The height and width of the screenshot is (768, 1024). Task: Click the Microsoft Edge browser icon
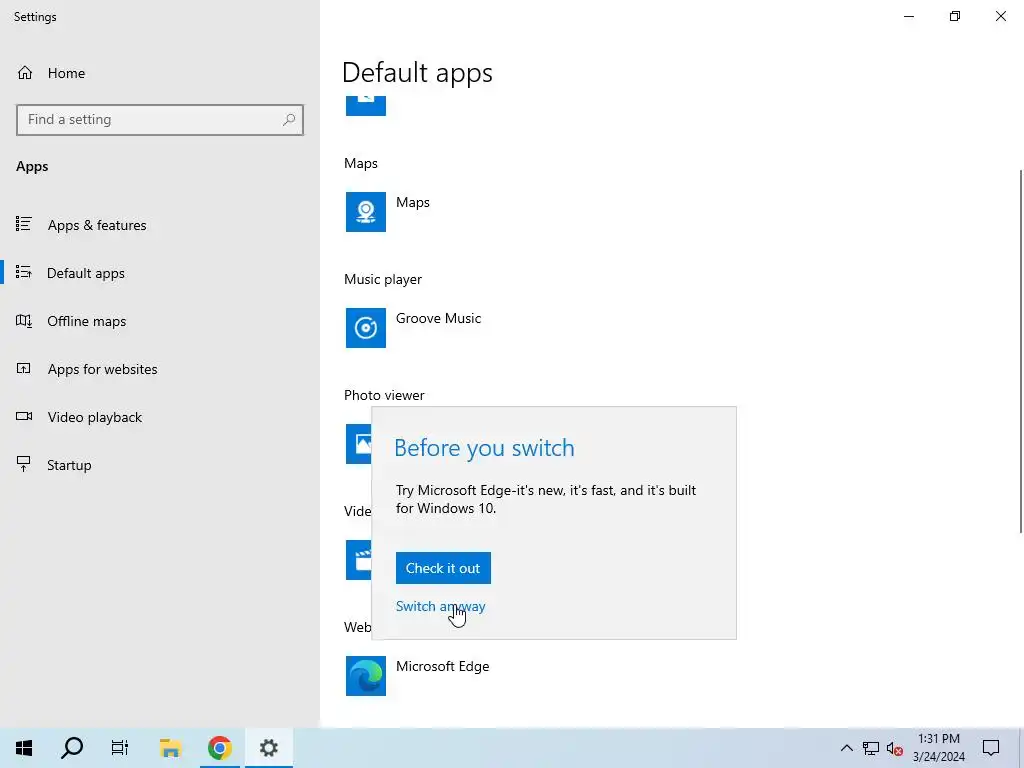(x=366, y=676)
